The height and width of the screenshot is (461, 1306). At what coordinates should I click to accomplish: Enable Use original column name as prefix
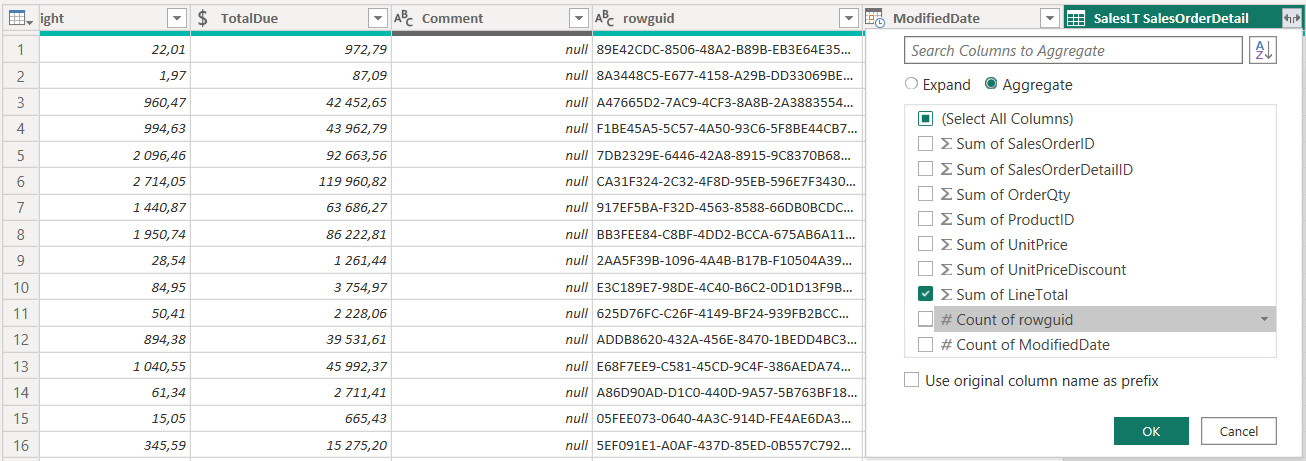[911, 380]
